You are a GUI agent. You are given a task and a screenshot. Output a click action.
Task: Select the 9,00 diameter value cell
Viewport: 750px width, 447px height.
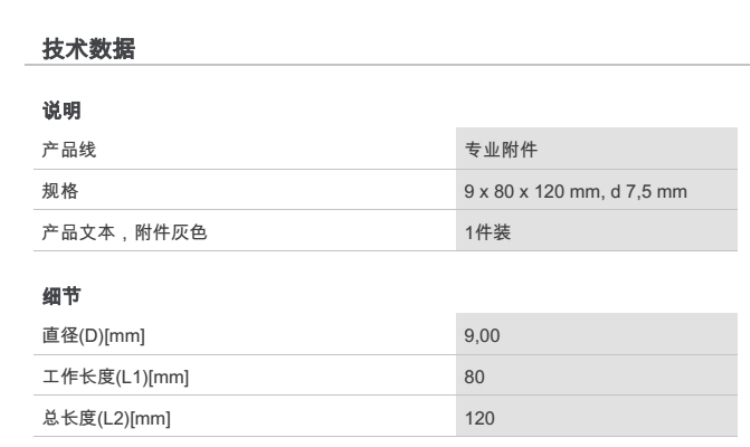point(482,336)
